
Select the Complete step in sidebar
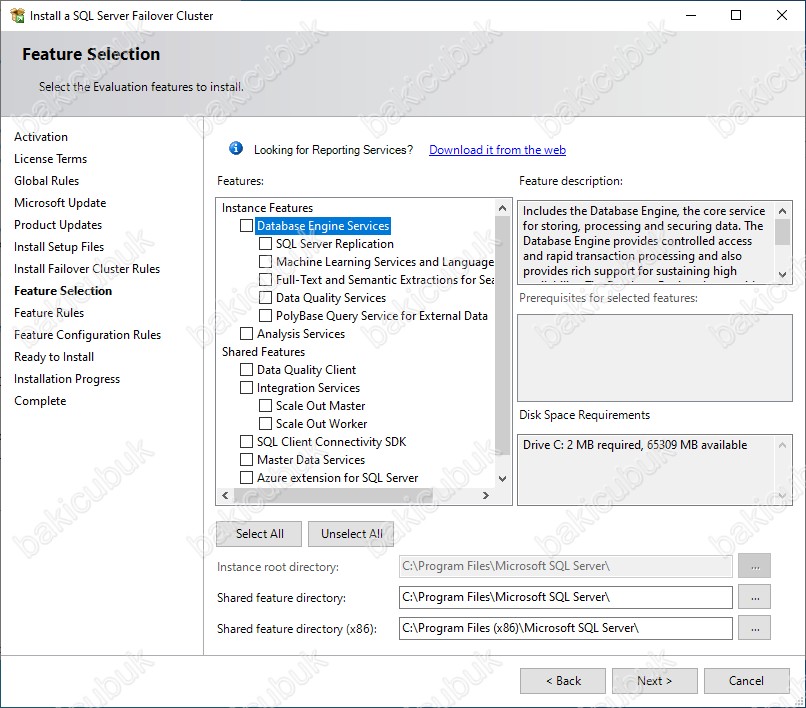(40, 401)
